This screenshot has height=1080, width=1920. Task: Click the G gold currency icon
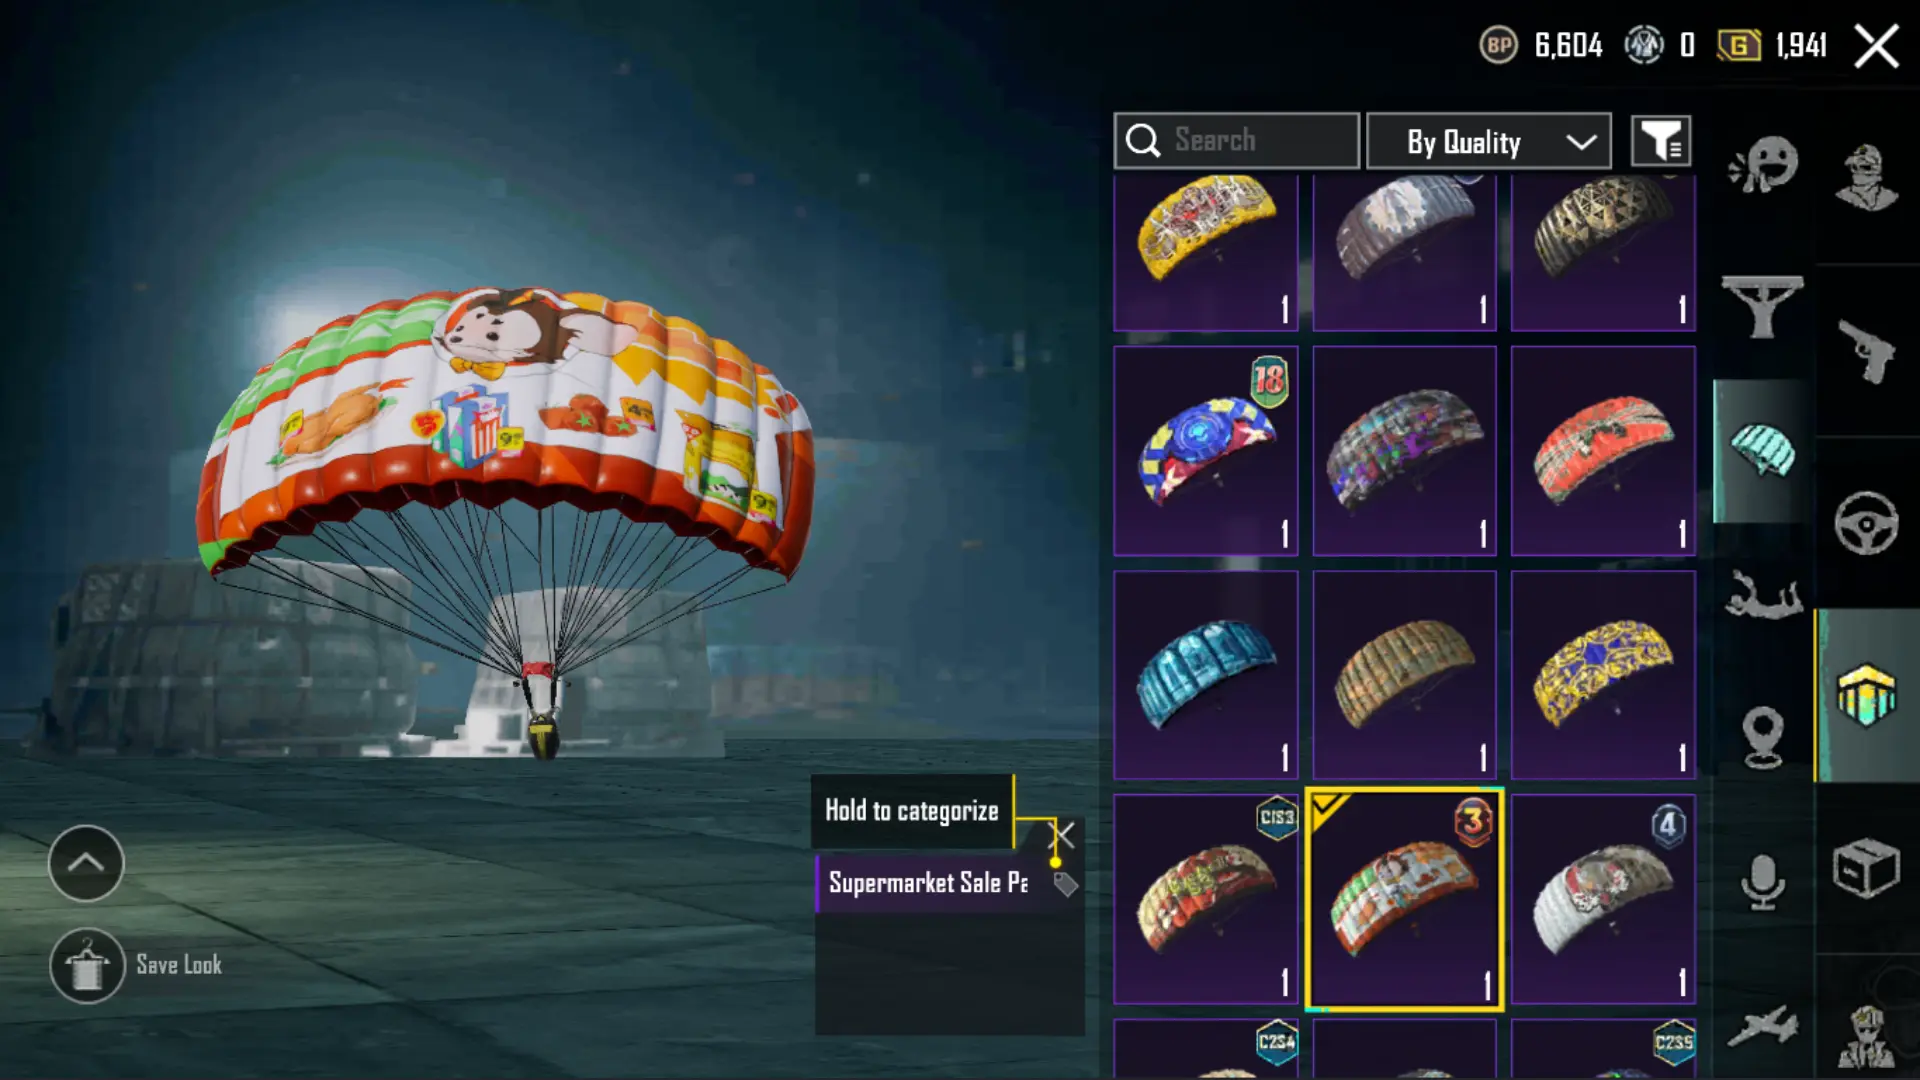[1739, 45]
